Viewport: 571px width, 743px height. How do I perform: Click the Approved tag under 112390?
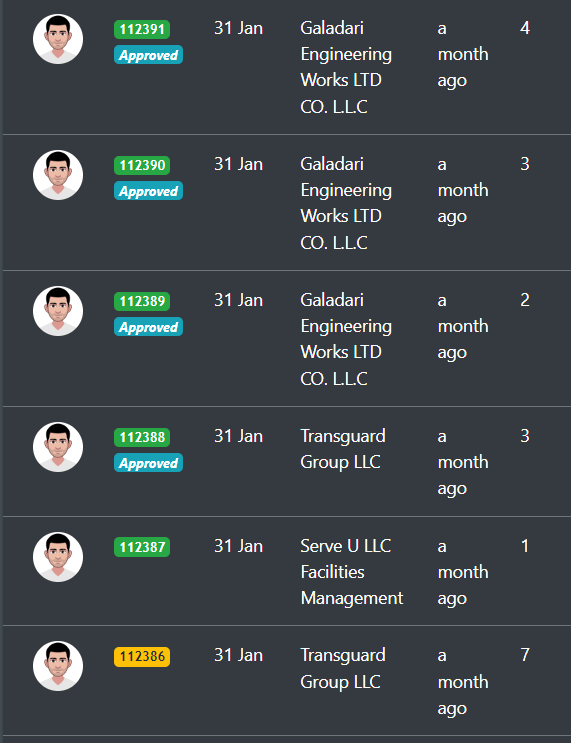(x=148, y=191)
